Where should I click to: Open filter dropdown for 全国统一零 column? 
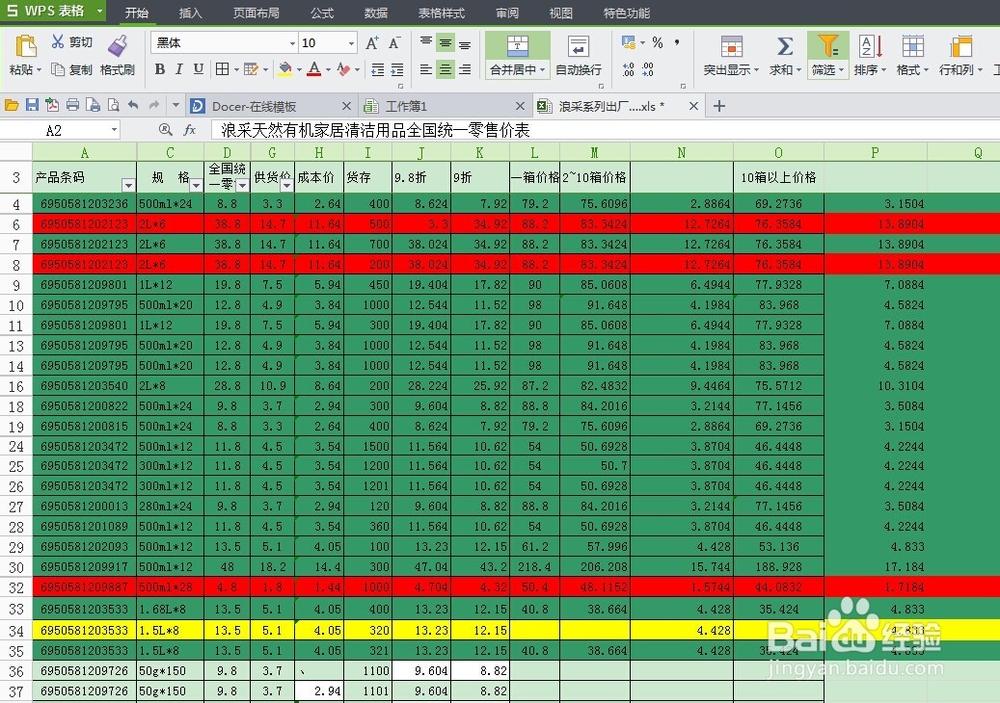click(x=242, y=185)
